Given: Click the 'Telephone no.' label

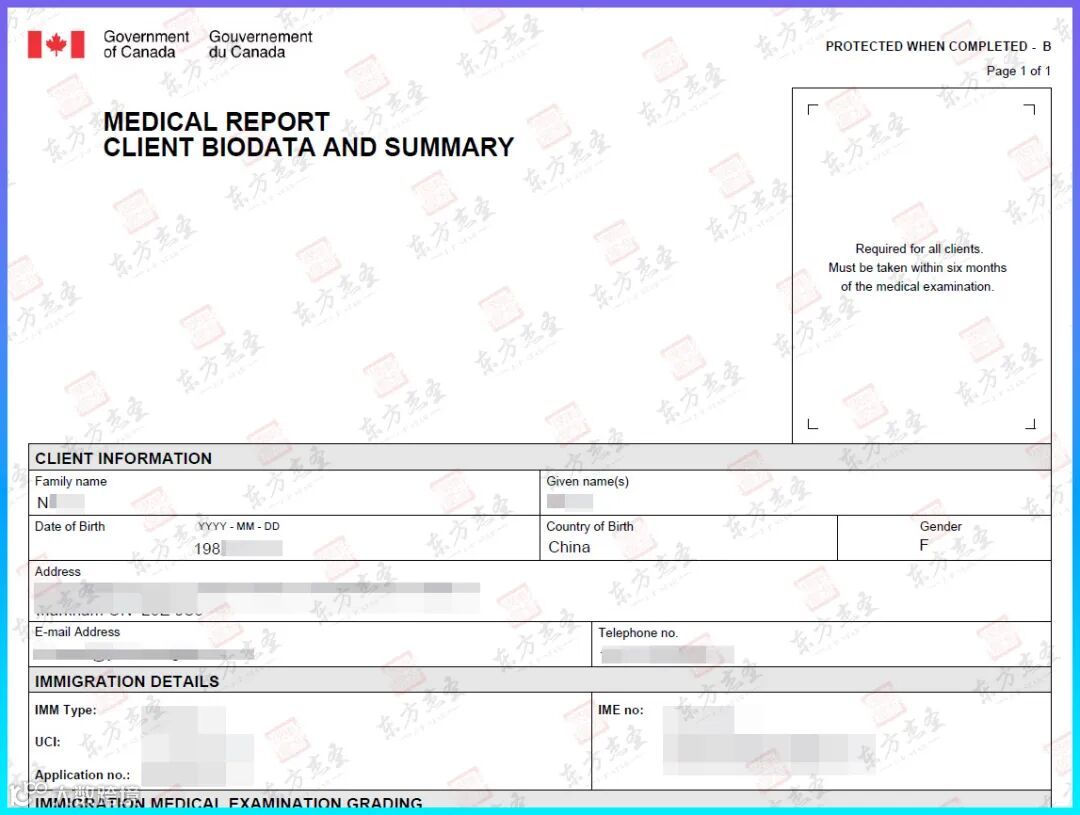Looking at the screenshot, I should [638, 632].
